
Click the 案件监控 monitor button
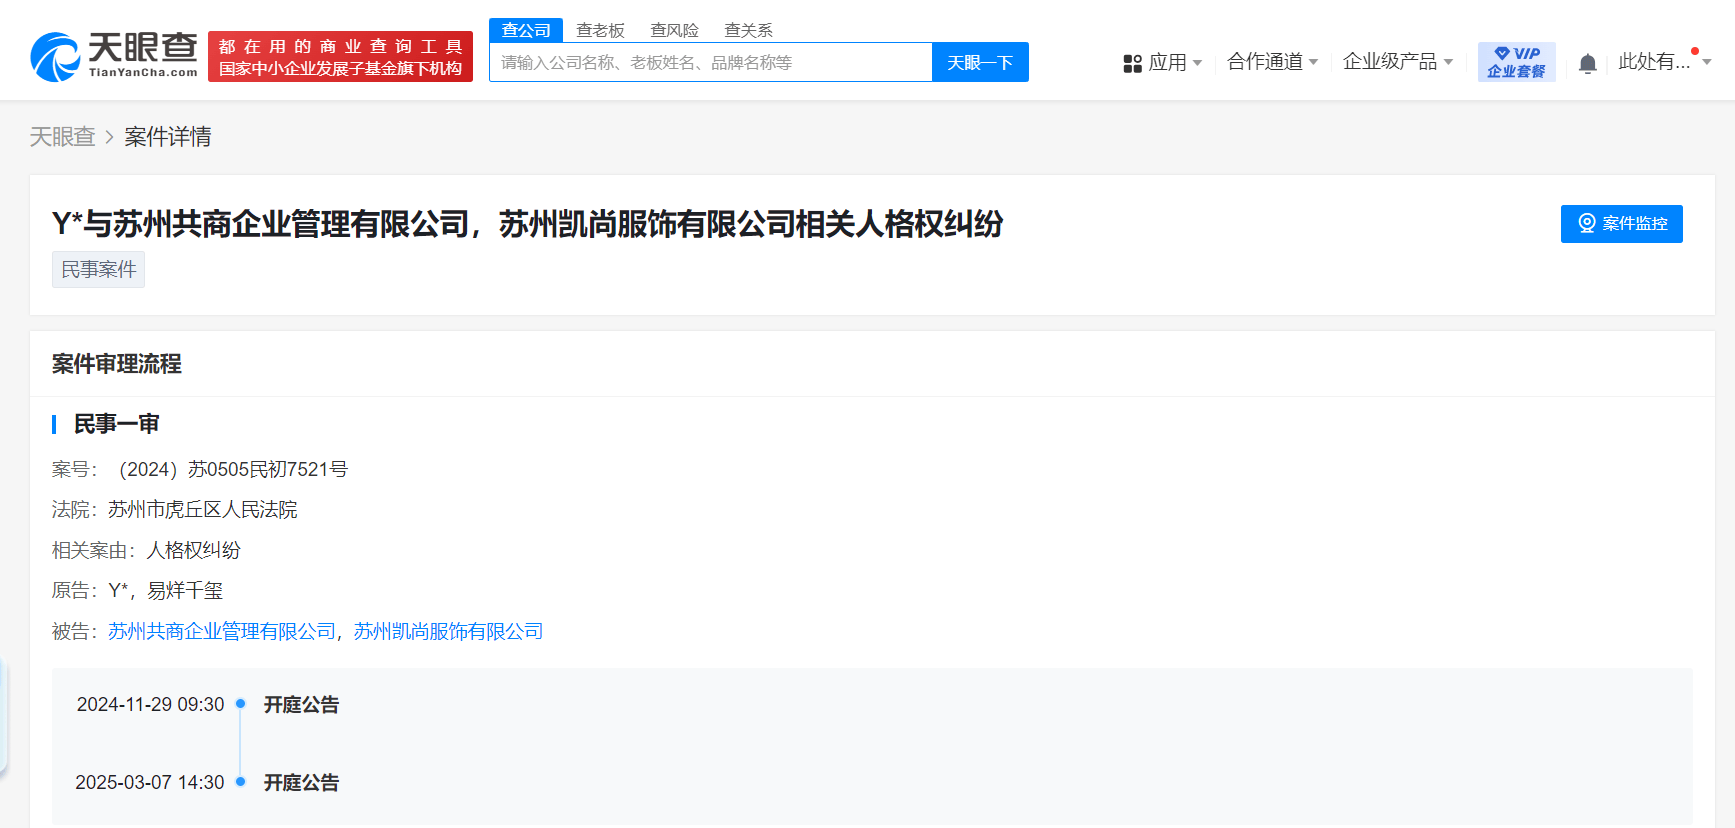click(x=1621, y=224)
